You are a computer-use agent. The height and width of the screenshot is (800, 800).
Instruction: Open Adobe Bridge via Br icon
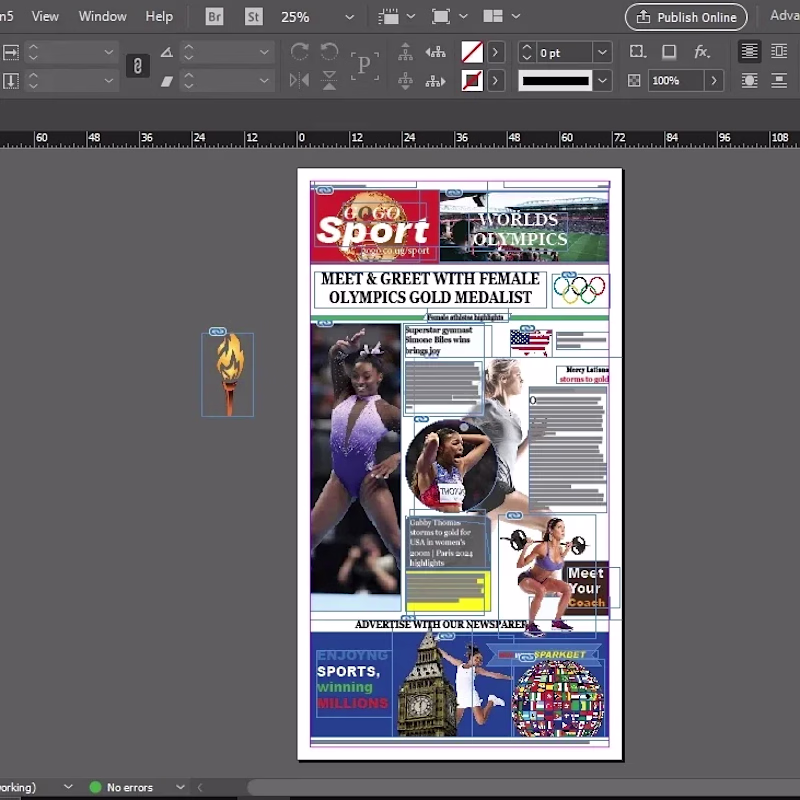[214, 17]
